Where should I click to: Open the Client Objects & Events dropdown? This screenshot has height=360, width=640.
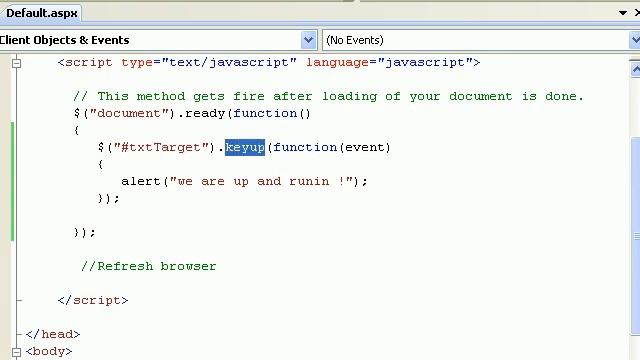click(x=308, y=40)
